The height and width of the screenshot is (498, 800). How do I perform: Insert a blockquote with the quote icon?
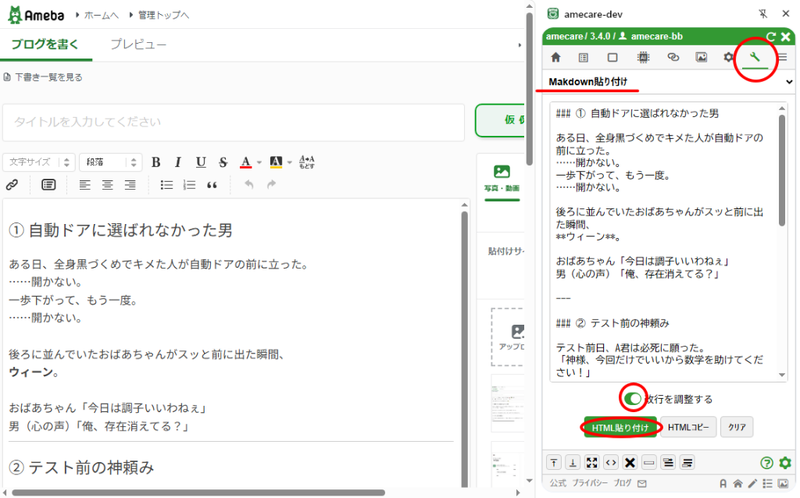point(212,185)
